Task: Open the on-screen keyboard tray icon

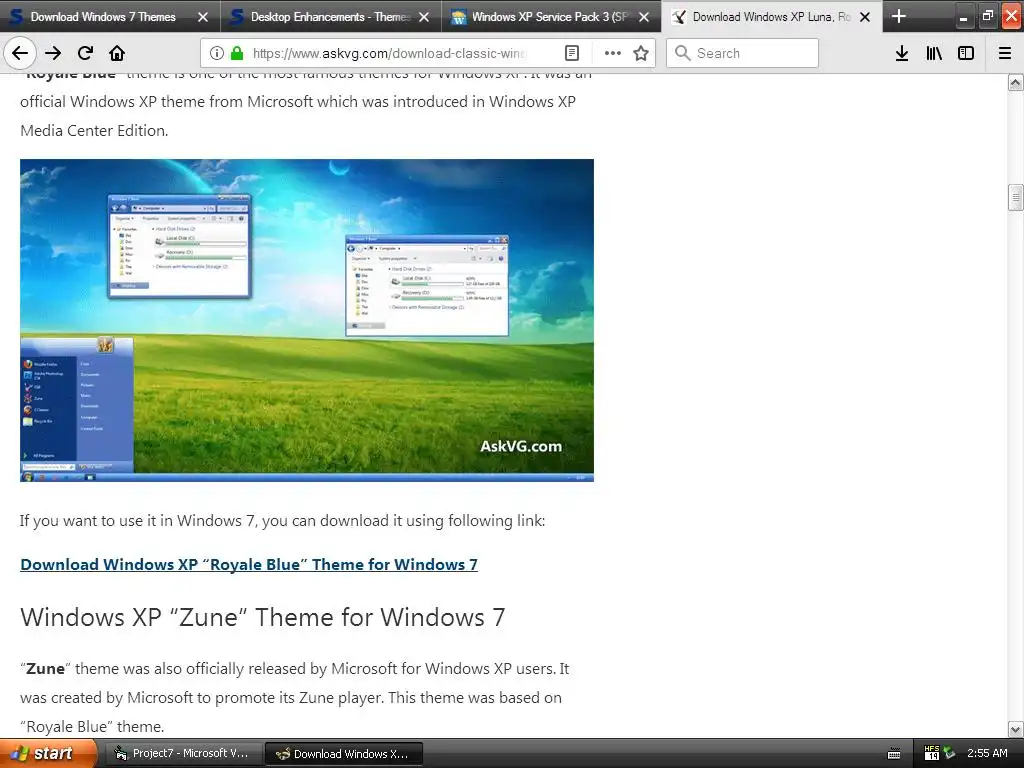Action: coord(894,754)
